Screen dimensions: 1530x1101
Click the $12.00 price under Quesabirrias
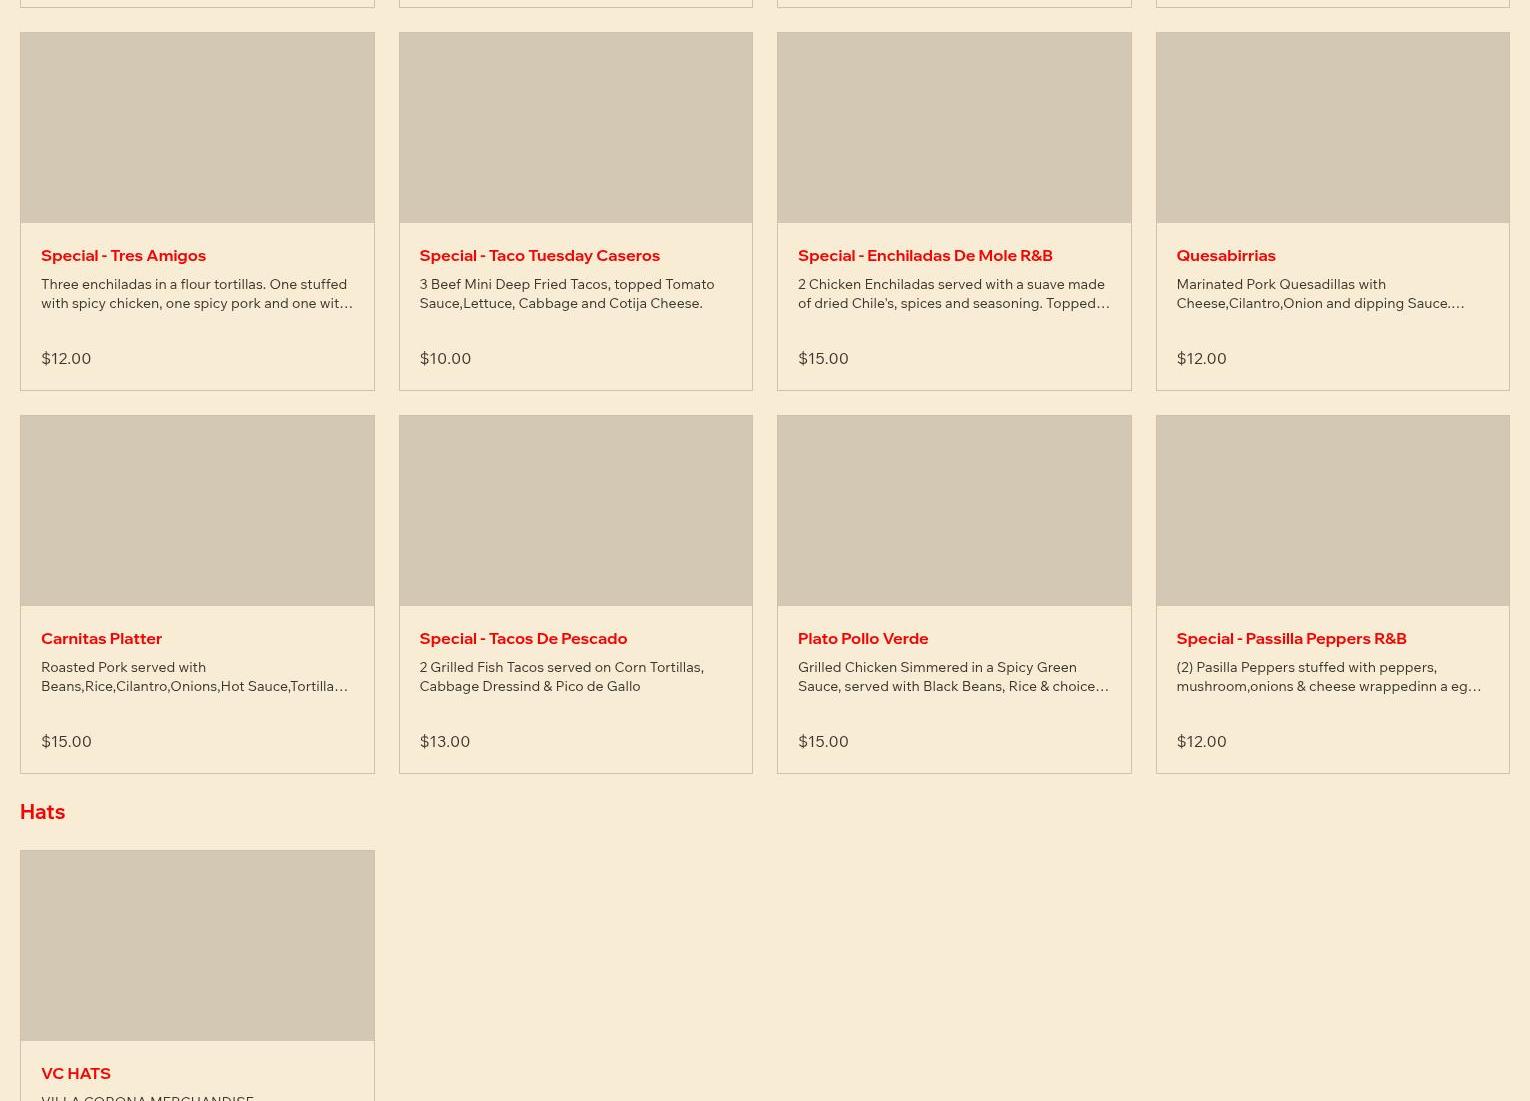(1201, 358)
